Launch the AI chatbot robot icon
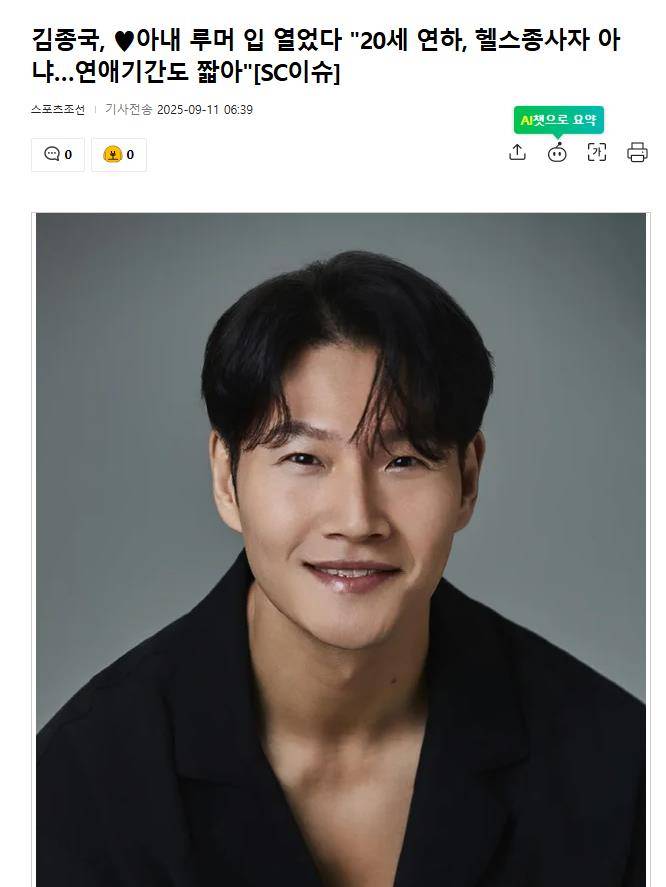Screen dimensions: 666x887 click(557, 152)
